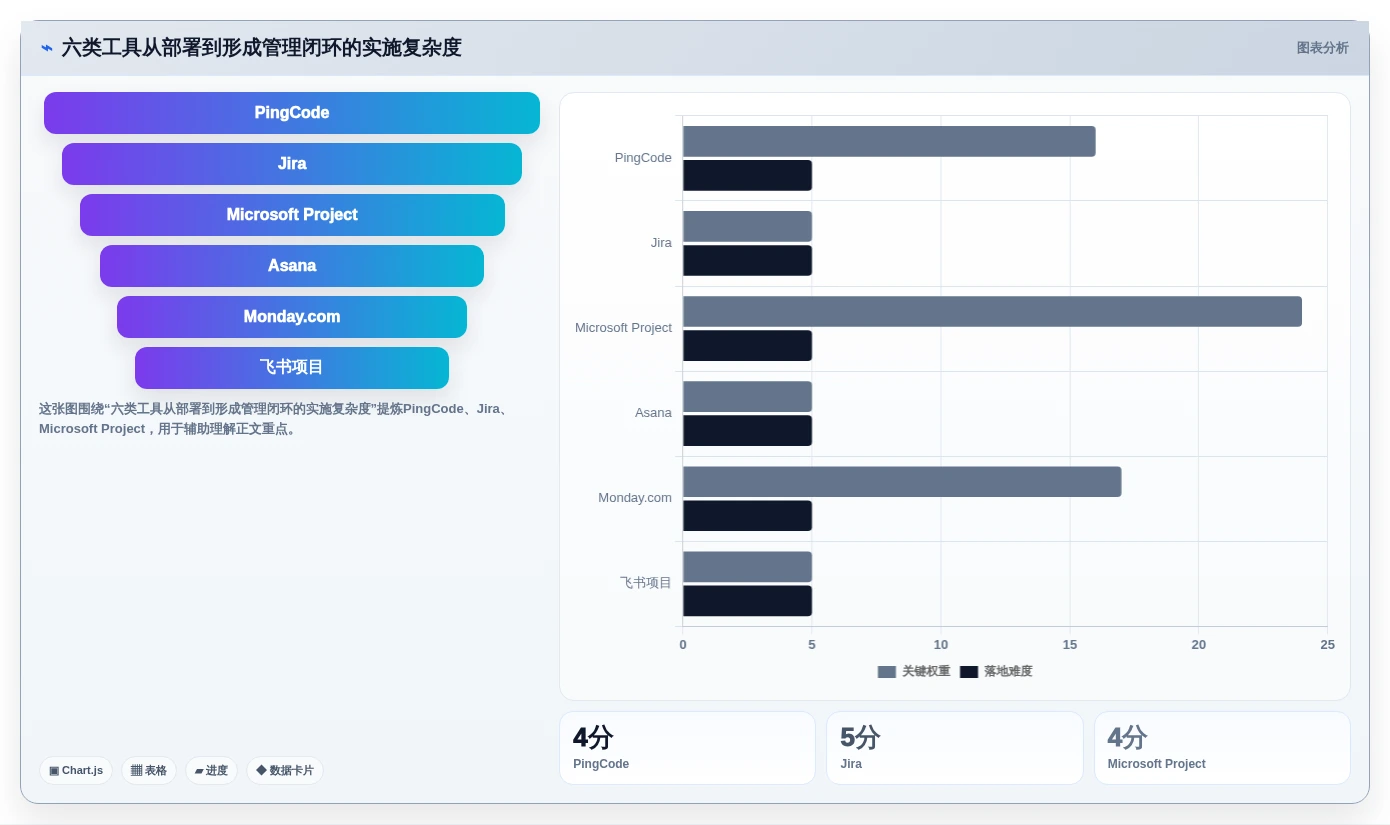Click the 数据卡片 tag chip
Screen dimensions: 1390x825
(x=285, y=771)
